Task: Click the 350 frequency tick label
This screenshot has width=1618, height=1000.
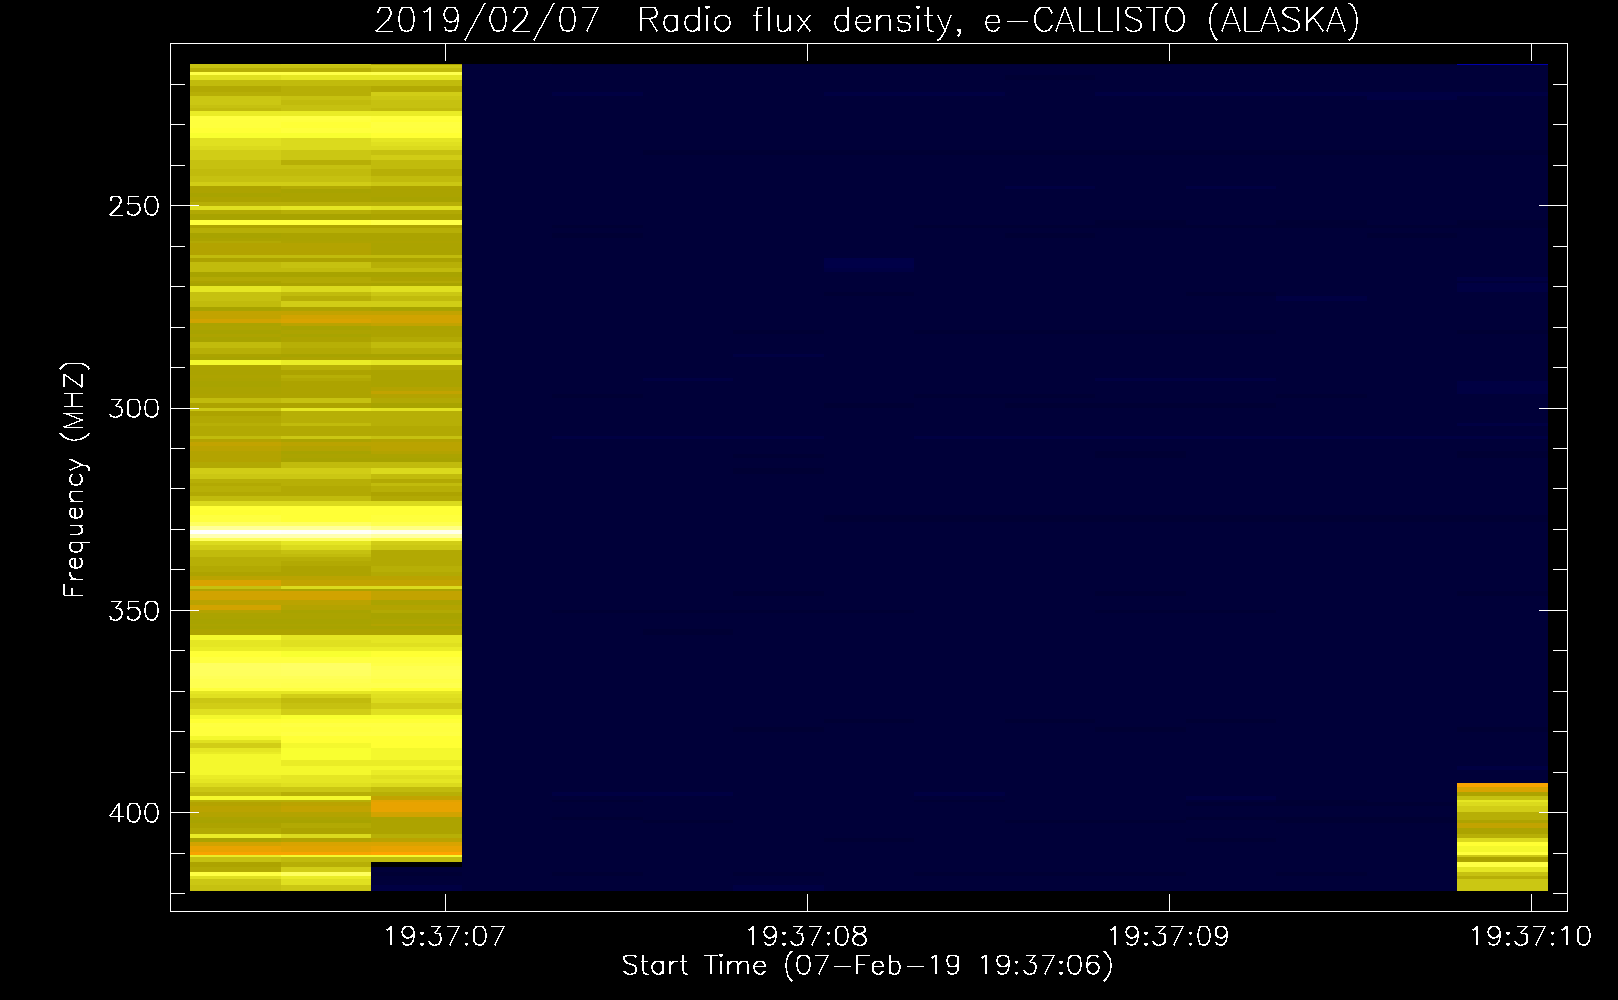Action: click(x=134, y=611)
